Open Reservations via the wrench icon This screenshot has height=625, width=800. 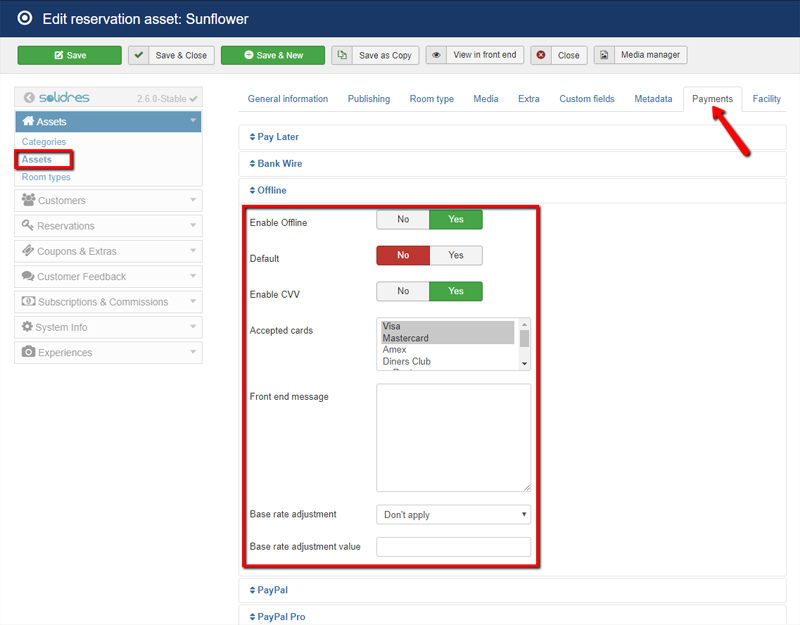[29, 227]
